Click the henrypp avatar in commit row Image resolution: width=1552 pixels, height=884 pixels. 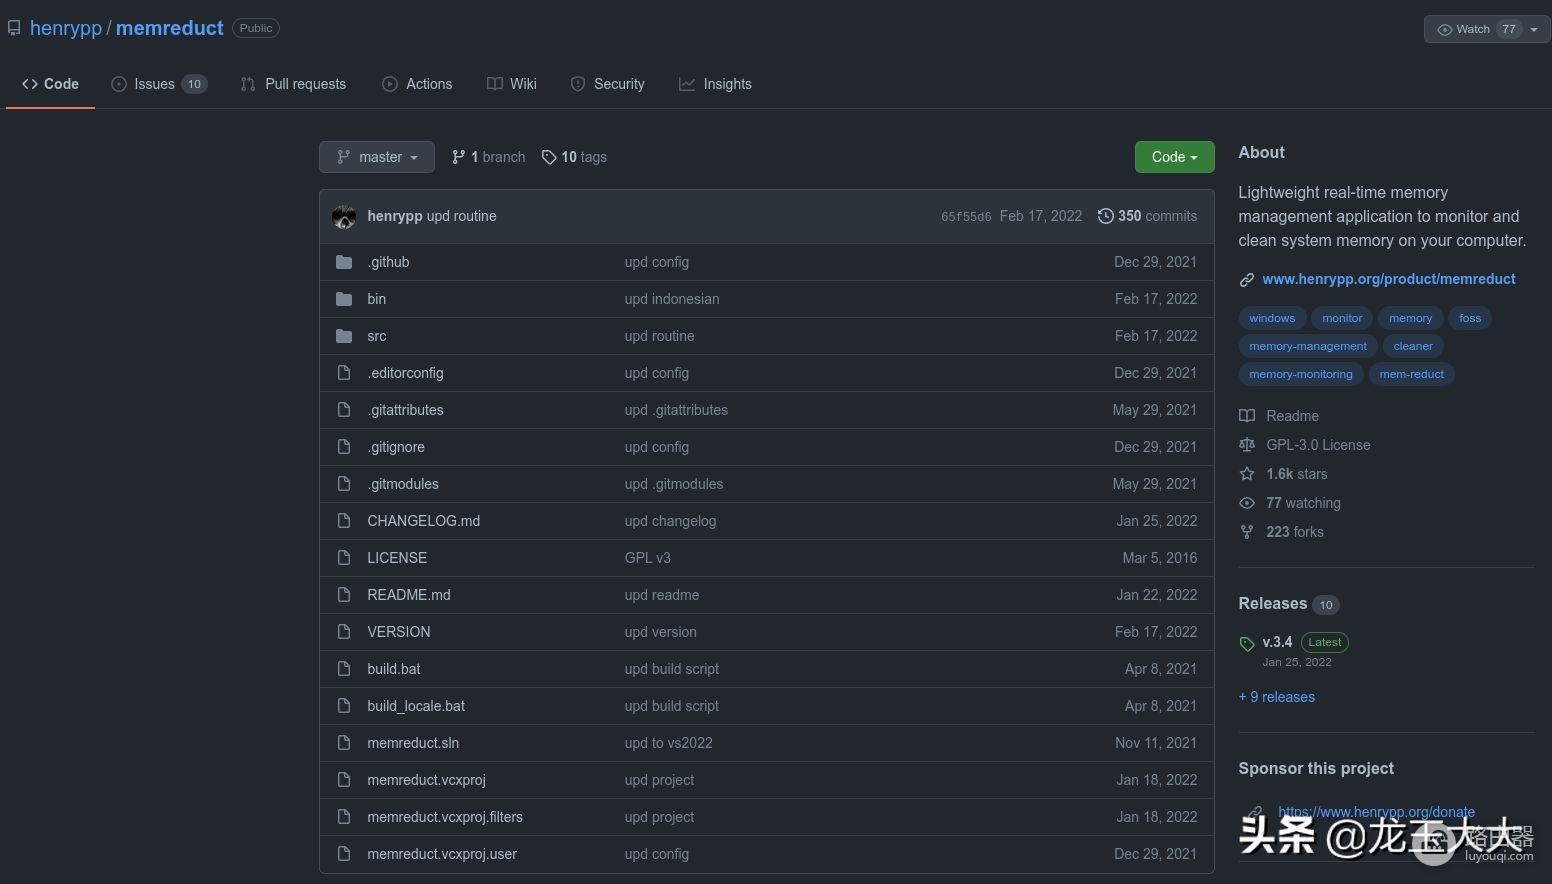(x=344, y=216)
